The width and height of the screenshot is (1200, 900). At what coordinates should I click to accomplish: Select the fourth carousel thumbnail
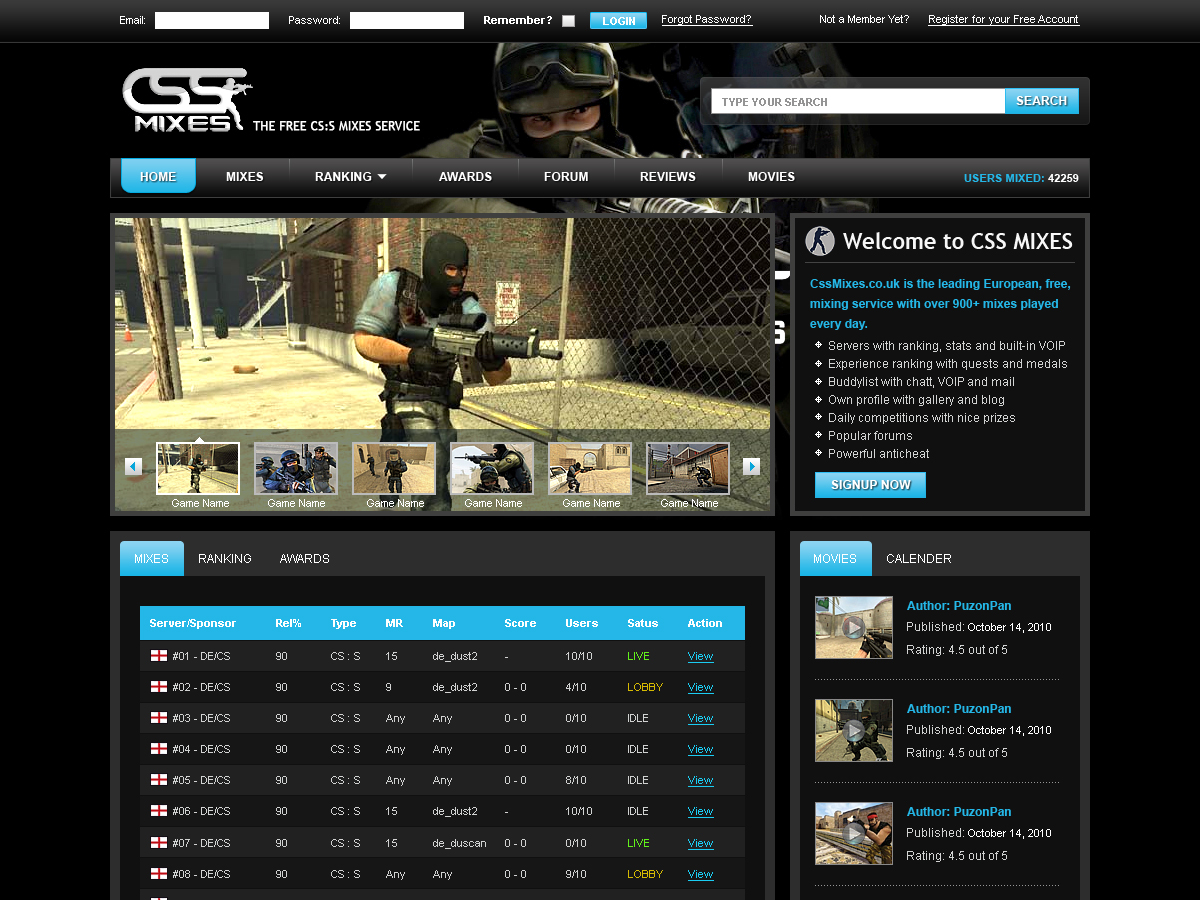pyautogui.click(x=492, y=469)
